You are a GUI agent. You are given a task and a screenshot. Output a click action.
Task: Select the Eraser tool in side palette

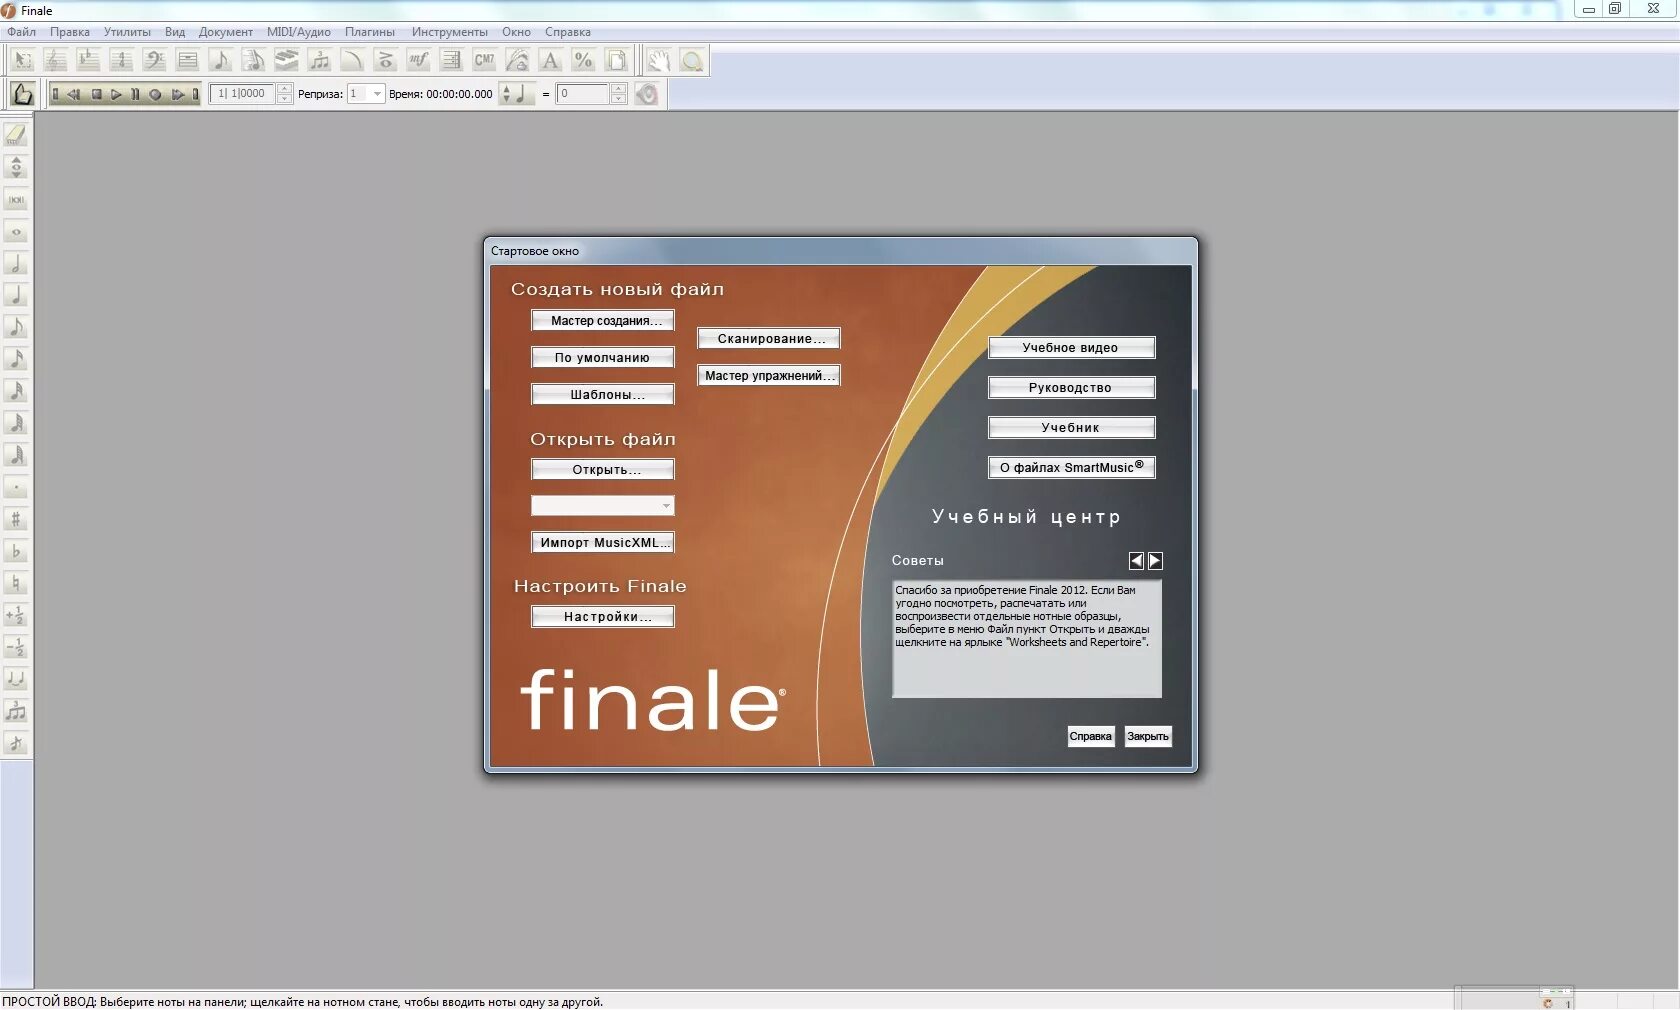click(x=16, y=135)
